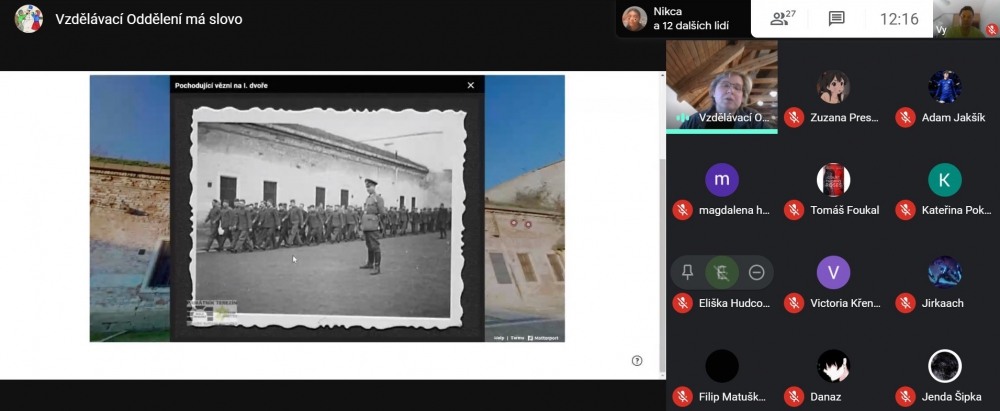
Task: Remove Eliška Hudcová with the minus circle icon
Action: click(x=756, y=273)
